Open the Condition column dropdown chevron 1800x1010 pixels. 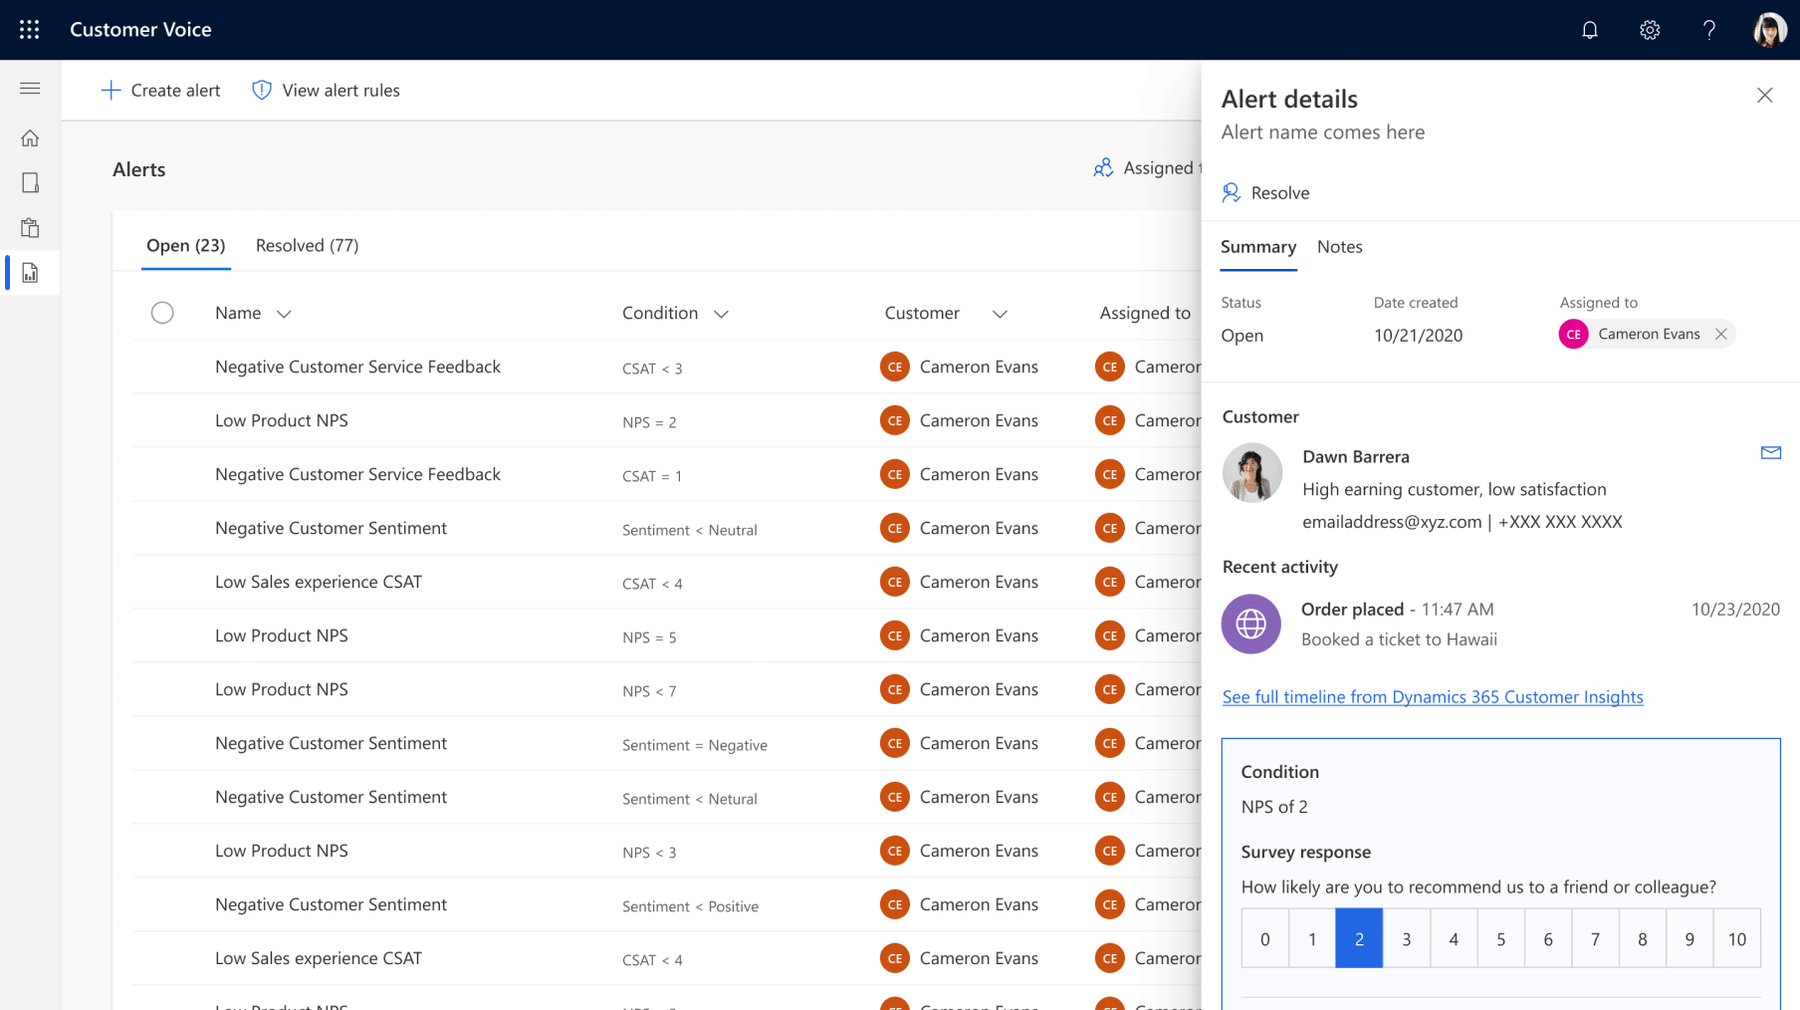pos(721,314)
